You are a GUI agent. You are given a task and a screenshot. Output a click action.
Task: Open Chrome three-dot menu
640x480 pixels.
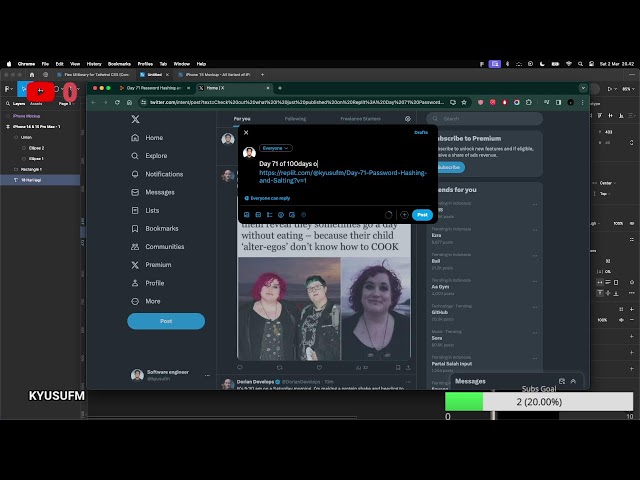pyautogui.click(x=582, y=102)
